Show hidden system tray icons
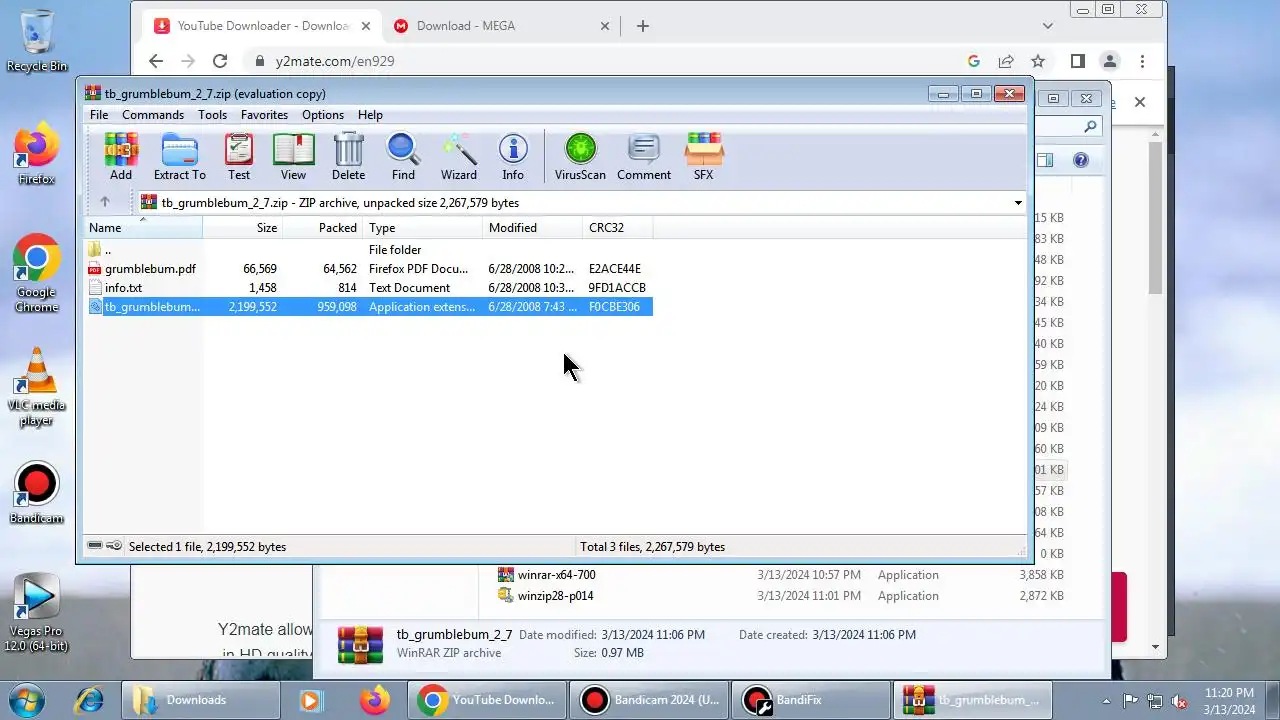Image resolution: width=1280 pixels, height=720 pixels. point(1106,701)
